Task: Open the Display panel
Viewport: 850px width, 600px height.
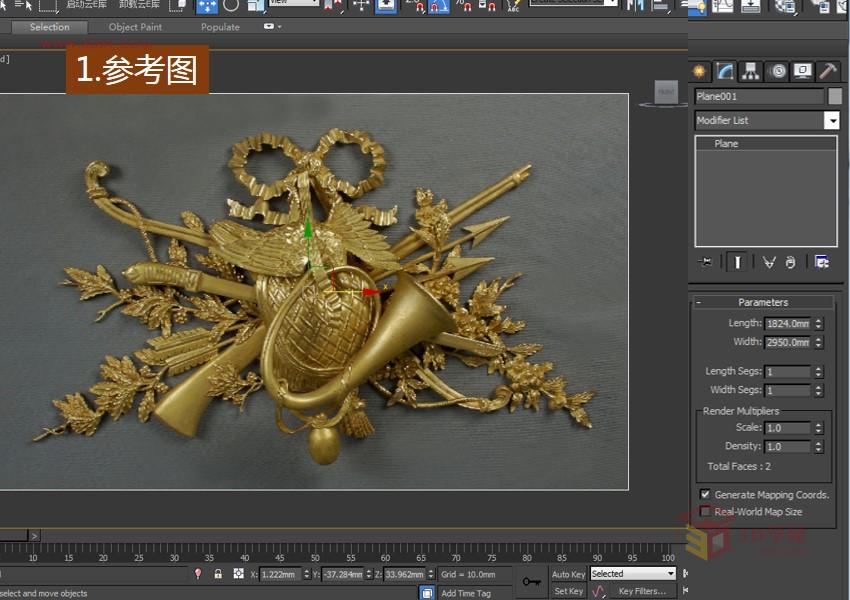Action: click(803, 71)
